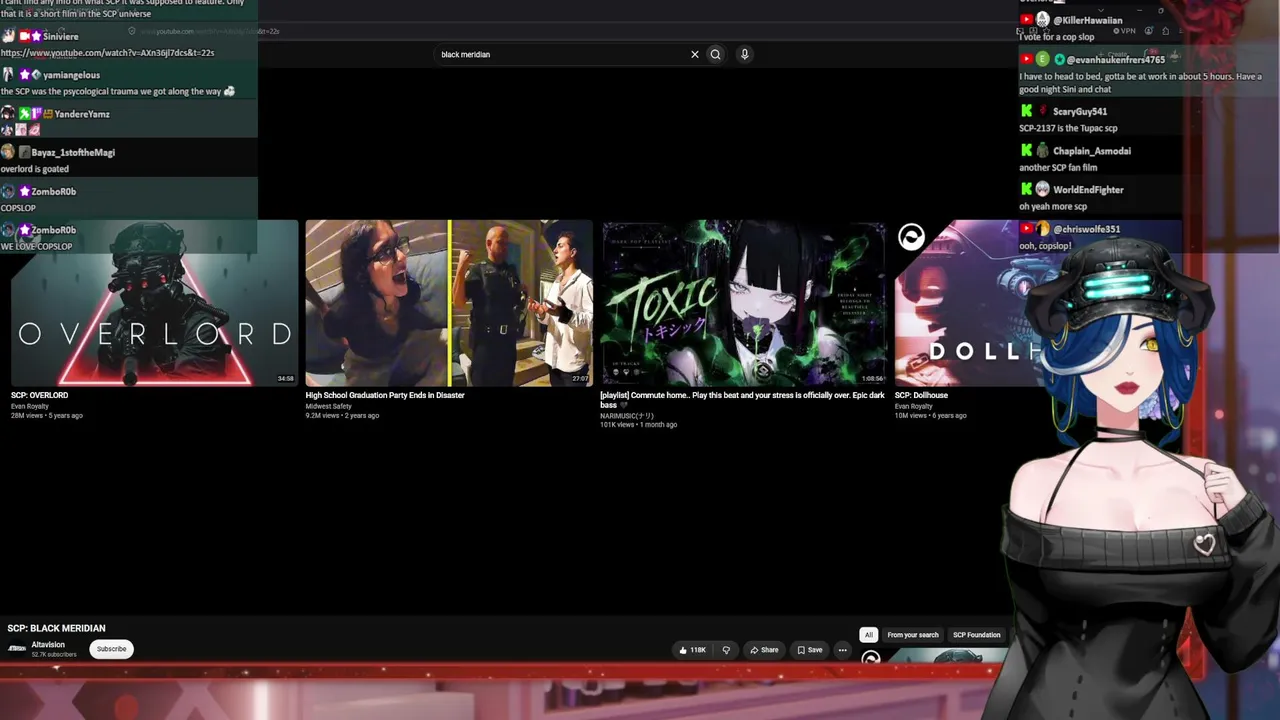
Task: Click the WorldEndFighter chat username
Action: (x=1088, y=190)
